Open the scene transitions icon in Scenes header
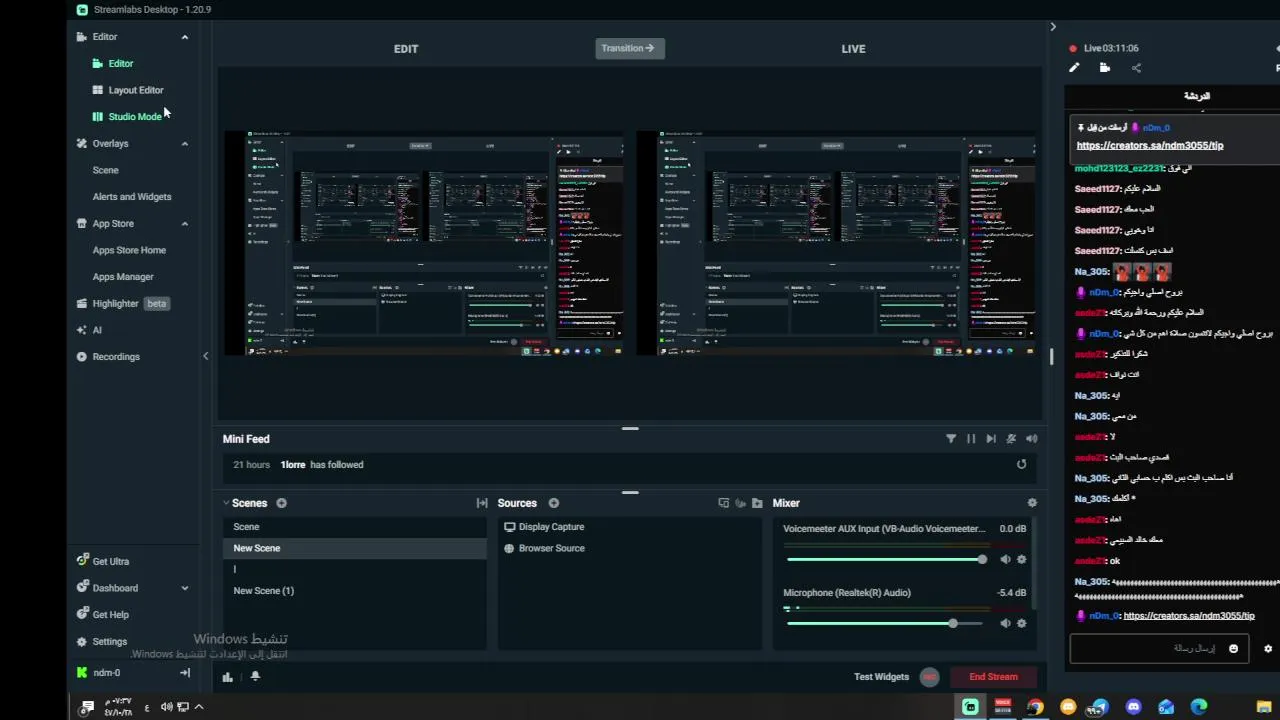1280x720 pixels. pos(482,503)
